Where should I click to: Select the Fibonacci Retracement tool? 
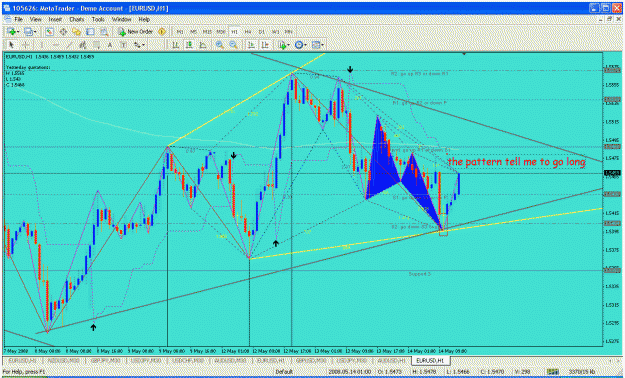pyautogui.click(x=96, y=45)
